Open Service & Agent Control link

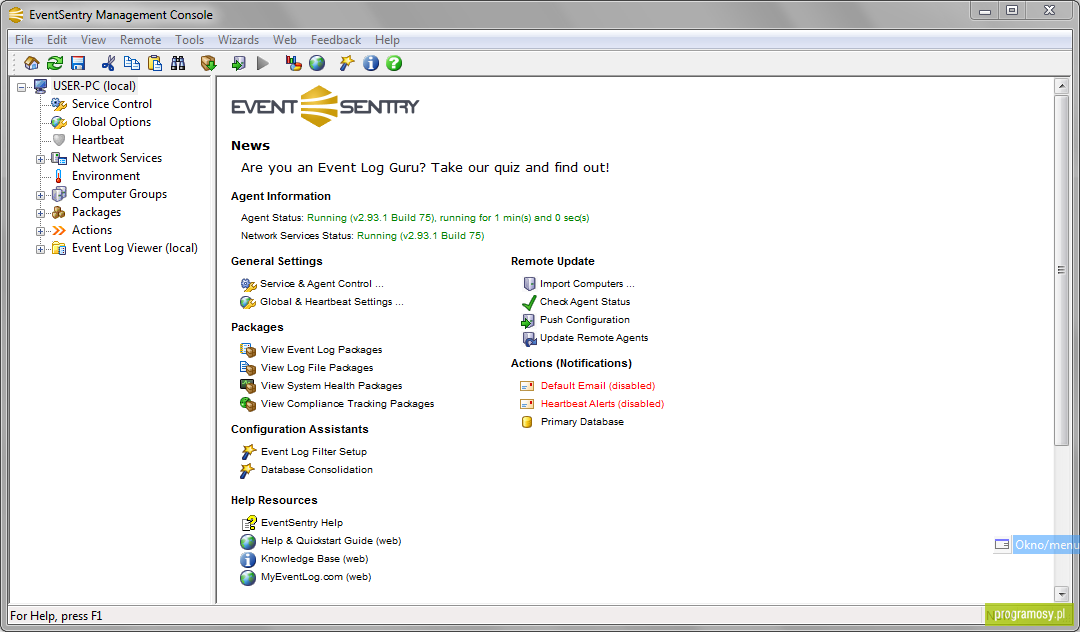pyautogui.click(x=322, y=284)
